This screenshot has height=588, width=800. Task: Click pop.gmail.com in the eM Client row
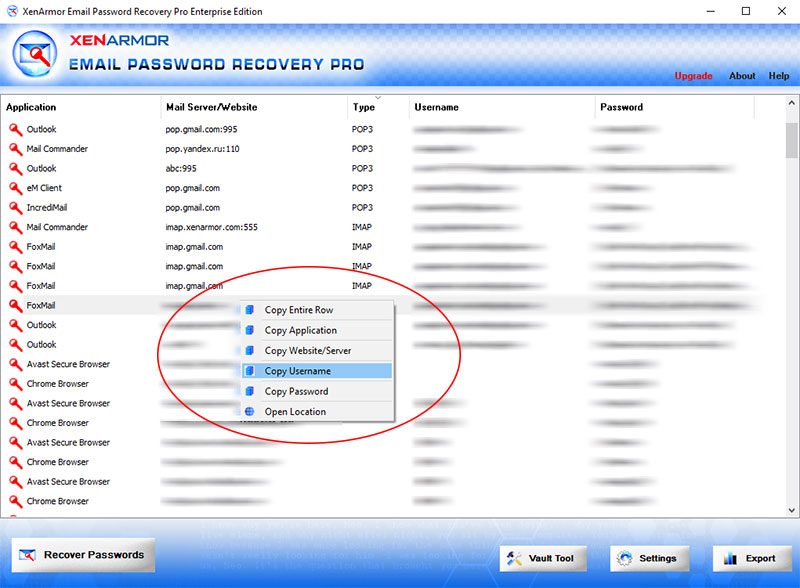coord(192,188)
